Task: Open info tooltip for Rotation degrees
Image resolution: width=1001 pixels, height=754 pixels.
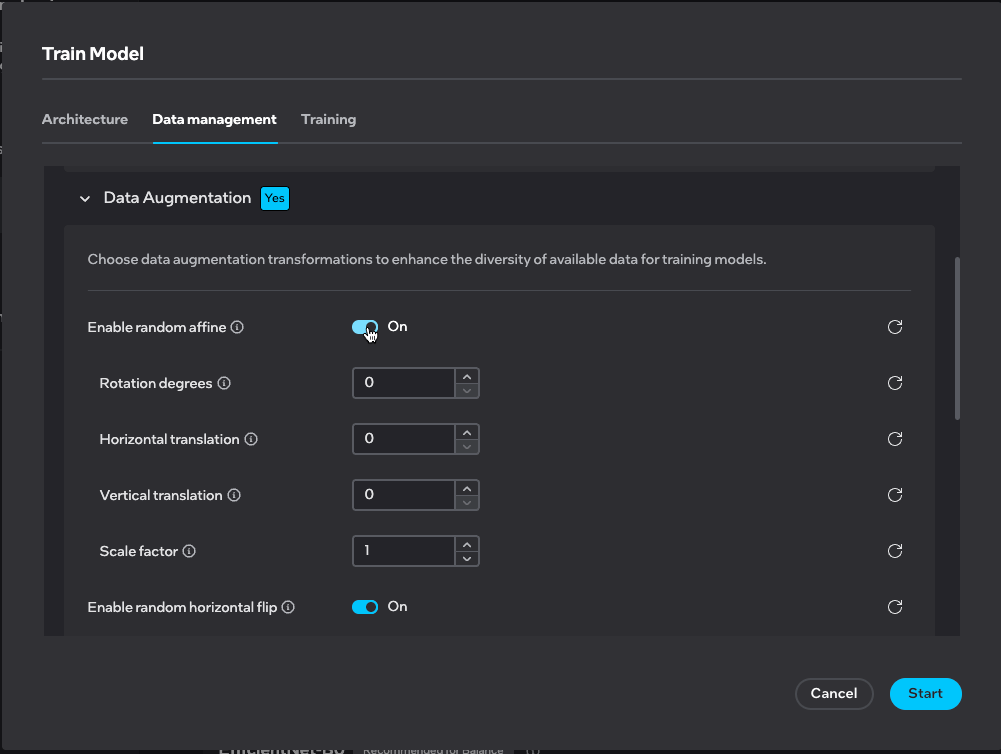Action: coord(225,383)
